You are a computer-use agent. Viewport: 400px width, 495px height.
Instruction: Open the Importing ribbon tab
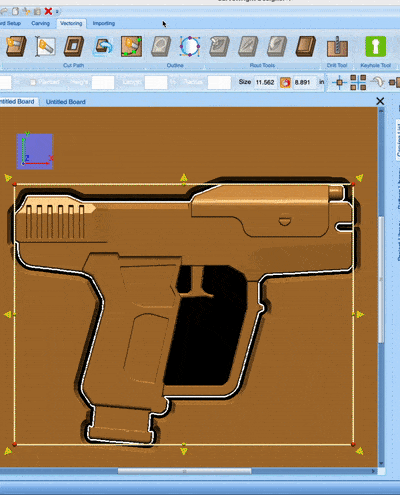coord(104,23)
